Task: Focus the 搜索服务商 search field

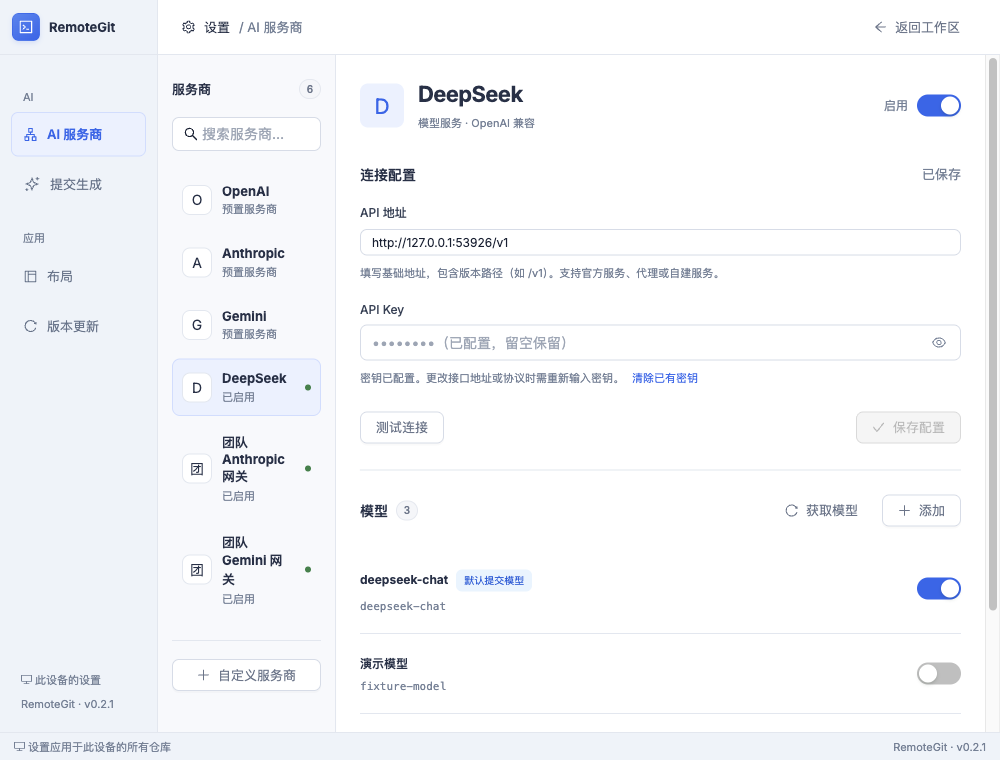Action: coord(246,134)
